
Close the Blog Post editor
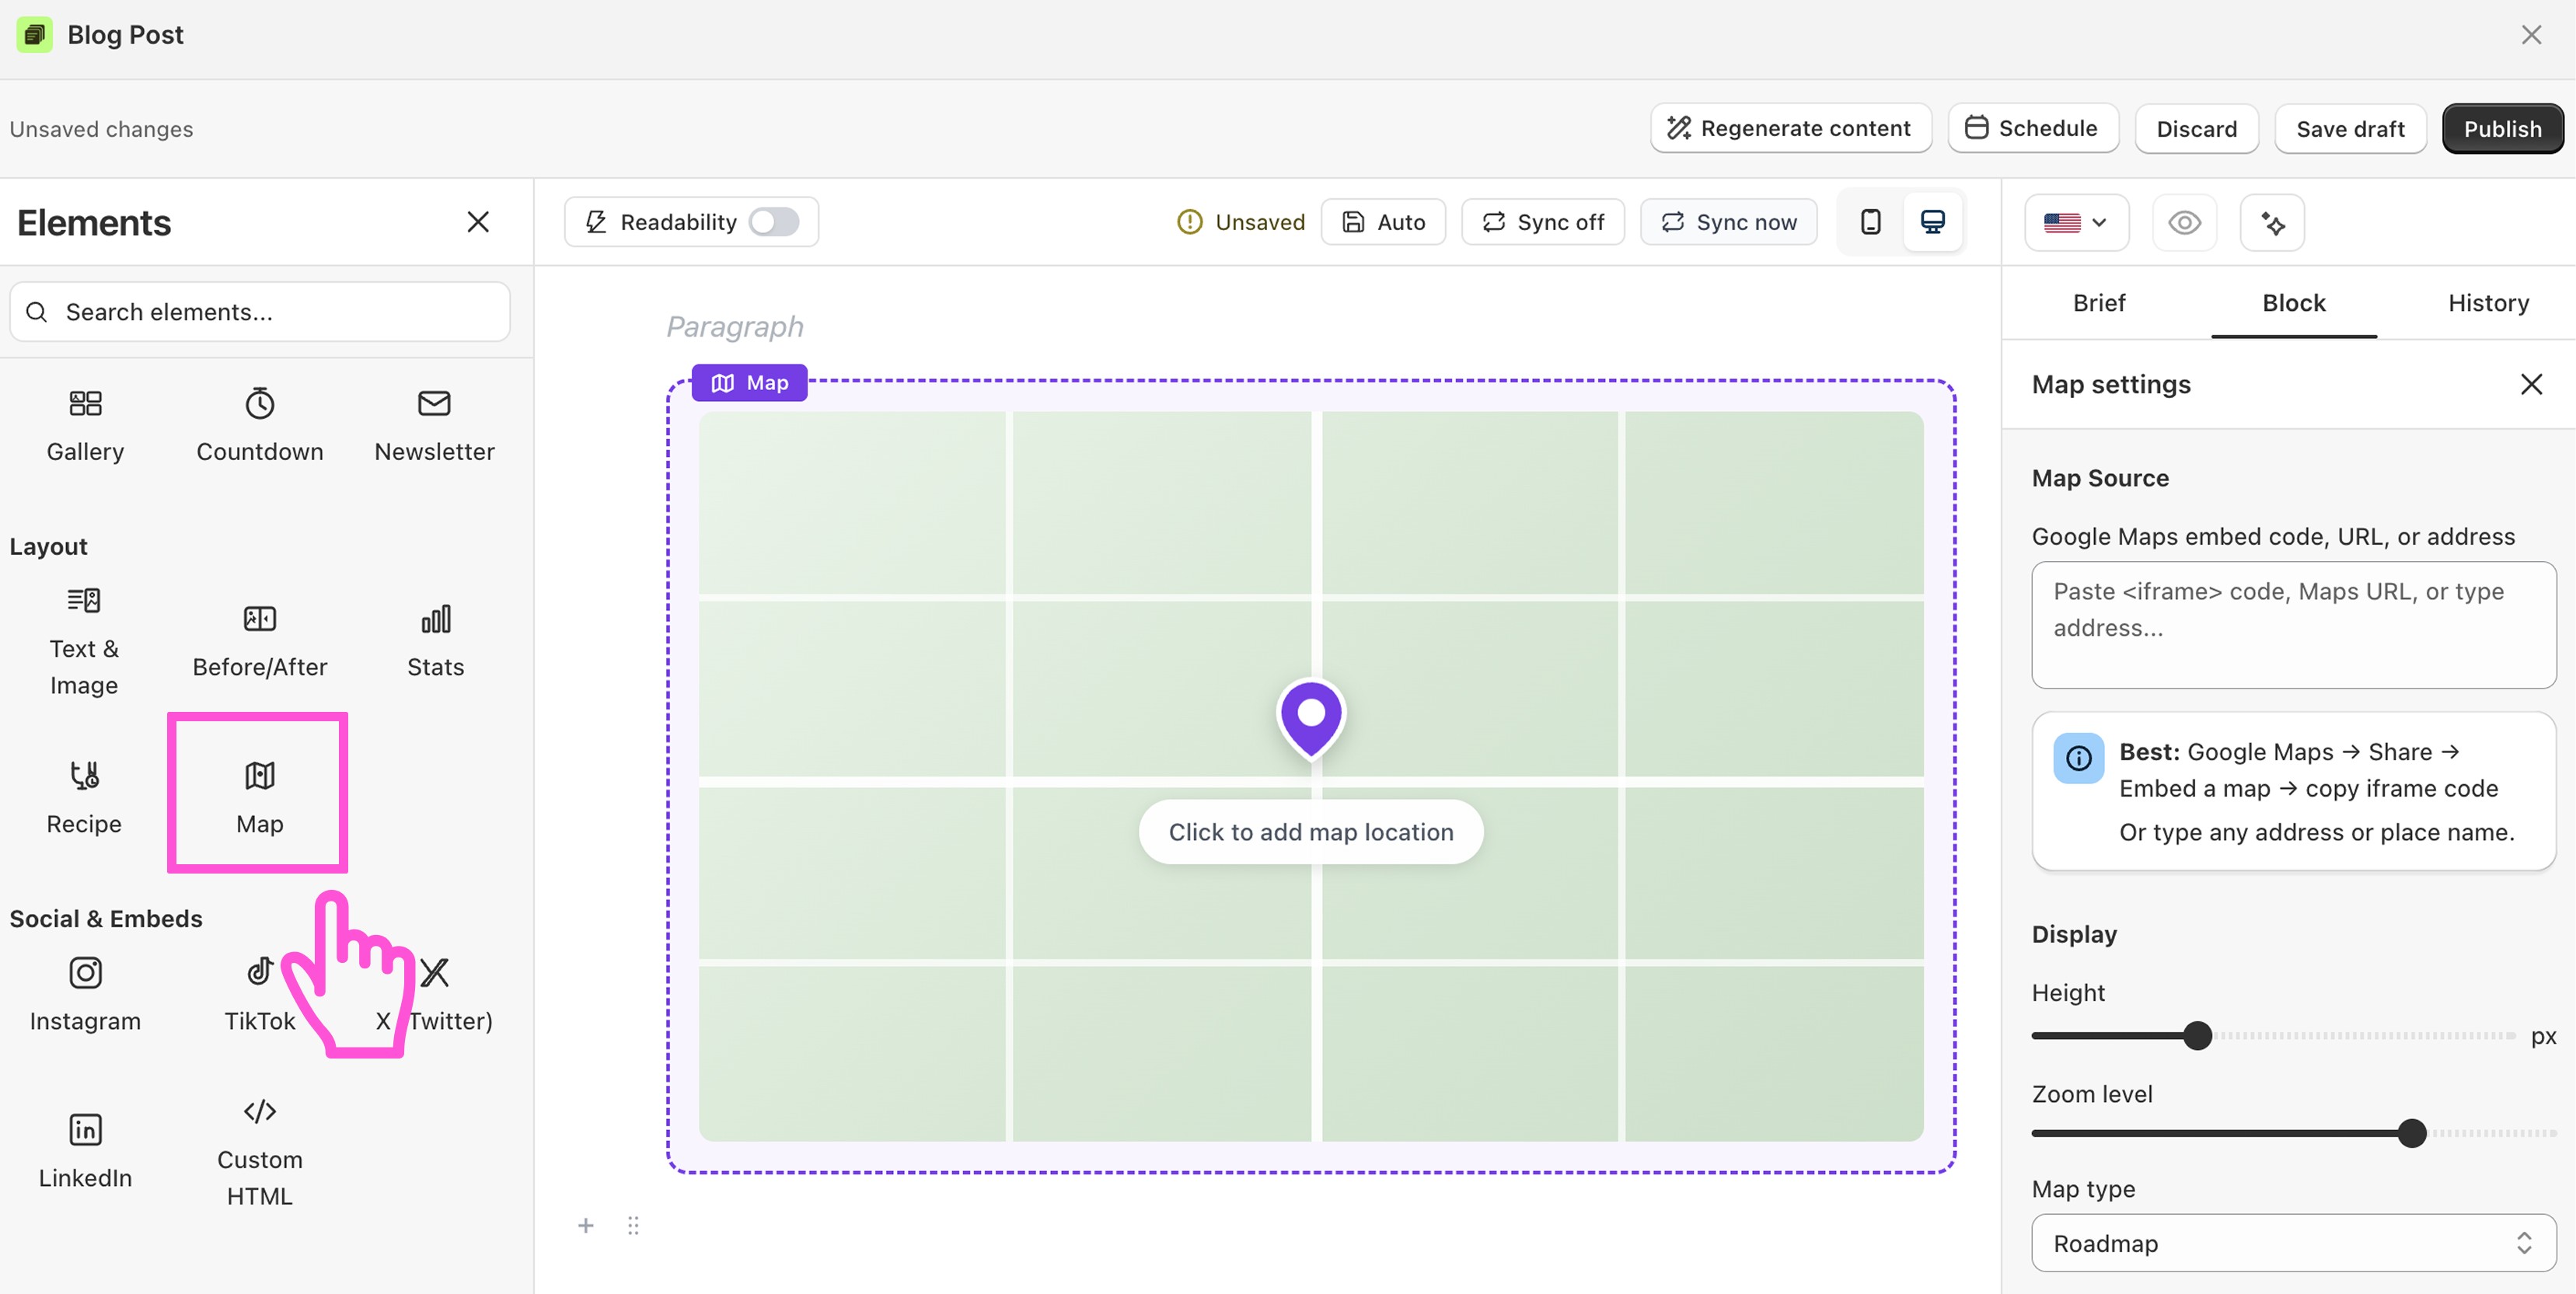point(2530,35)
